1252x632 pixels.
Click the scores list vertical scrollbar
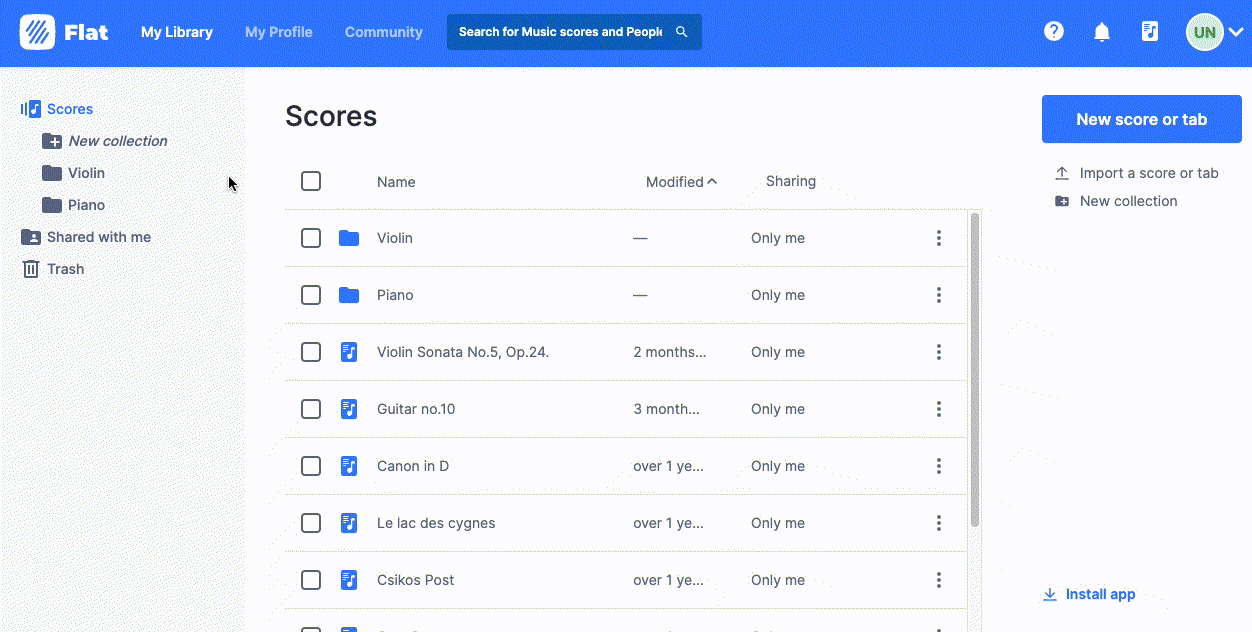pos(975,370)
